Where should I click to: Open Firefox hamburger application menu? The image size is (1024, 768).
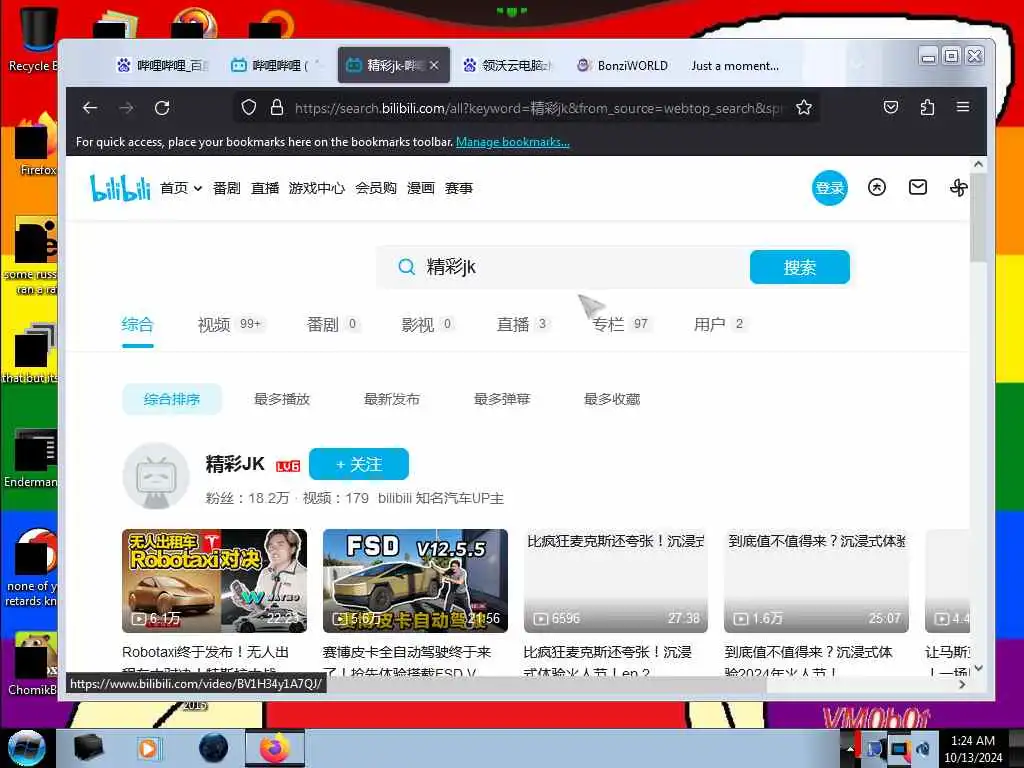coord(963,107)
